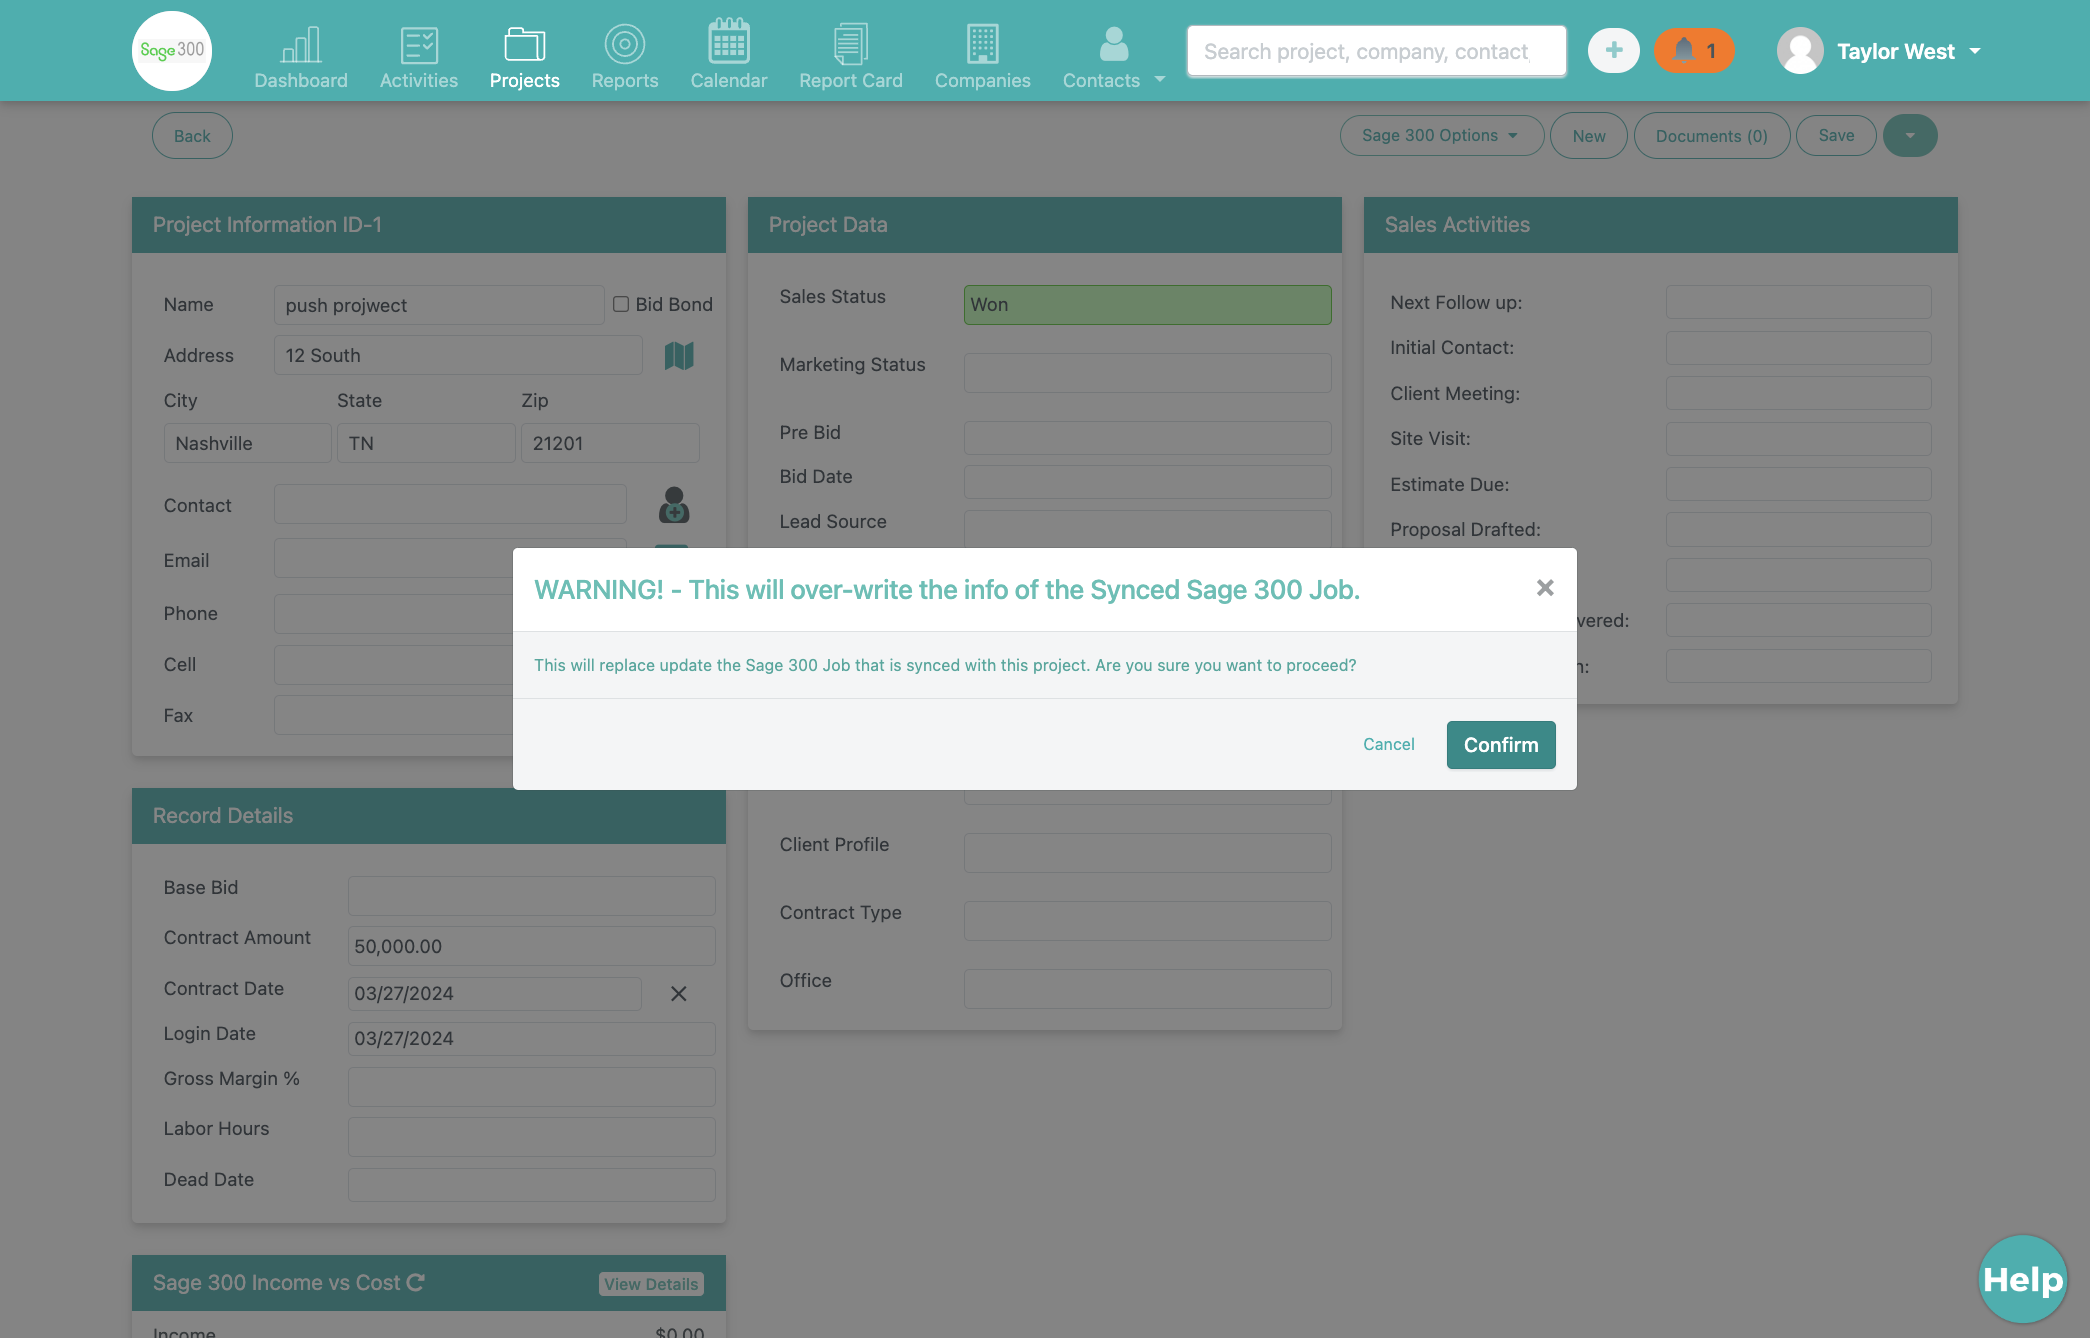
Task: Click the Back button
Action: pos(192,136)
